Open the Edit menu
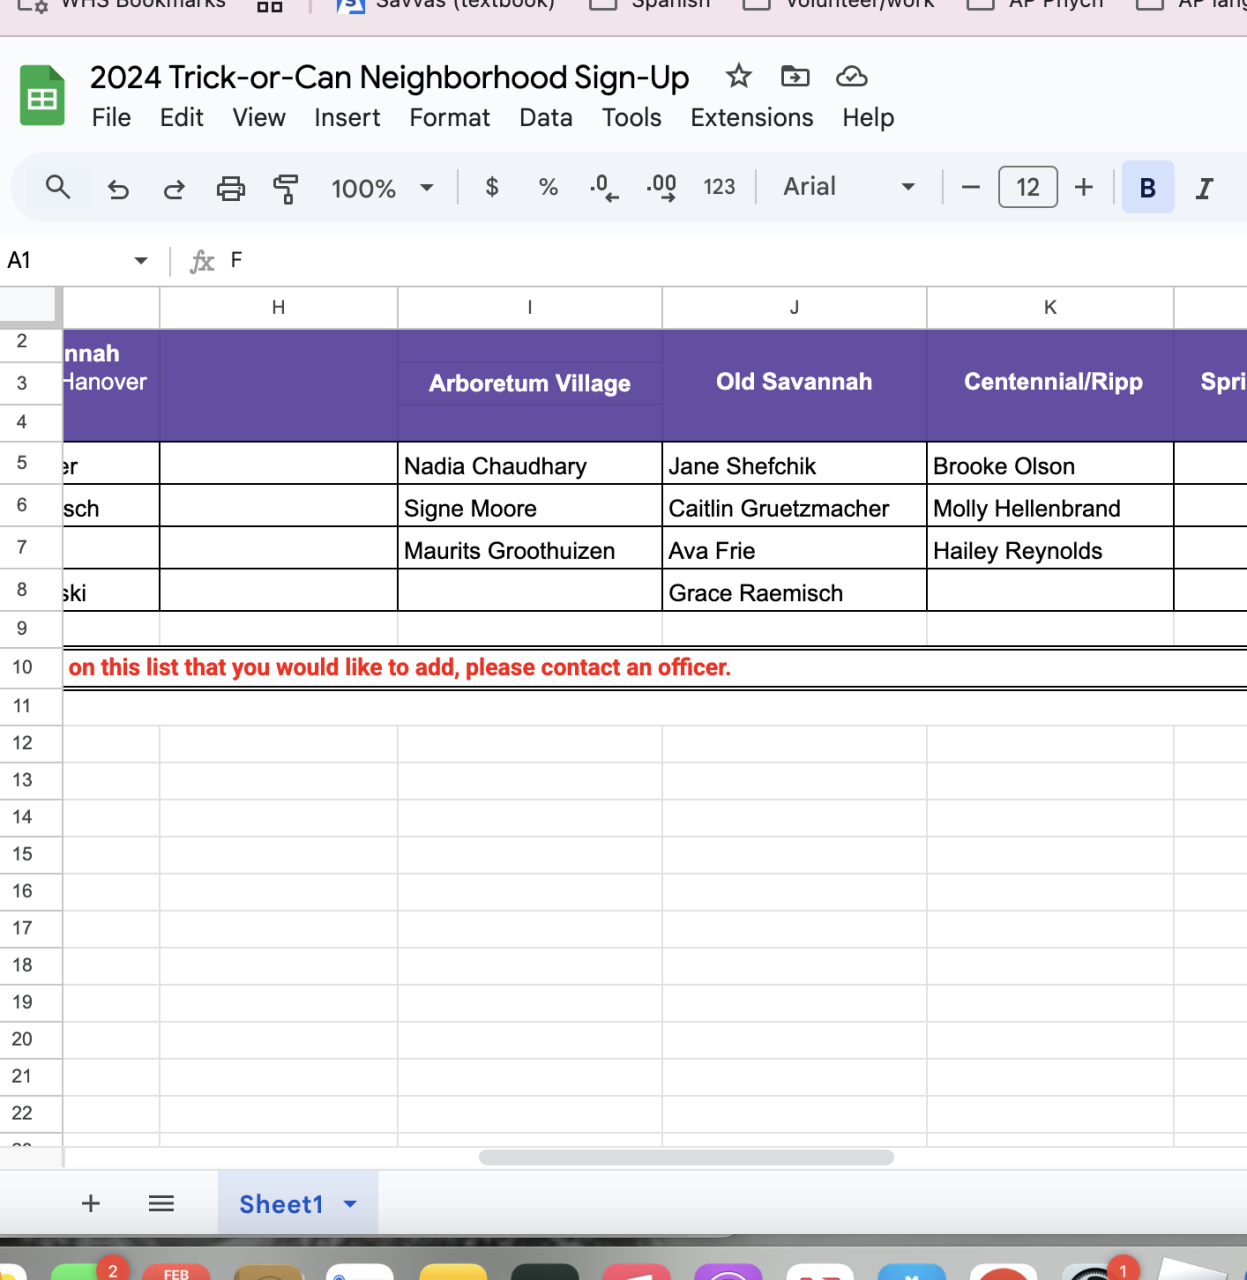Image resolution: width=1247 pixels, height=1280 pixels. coord(181,118)
